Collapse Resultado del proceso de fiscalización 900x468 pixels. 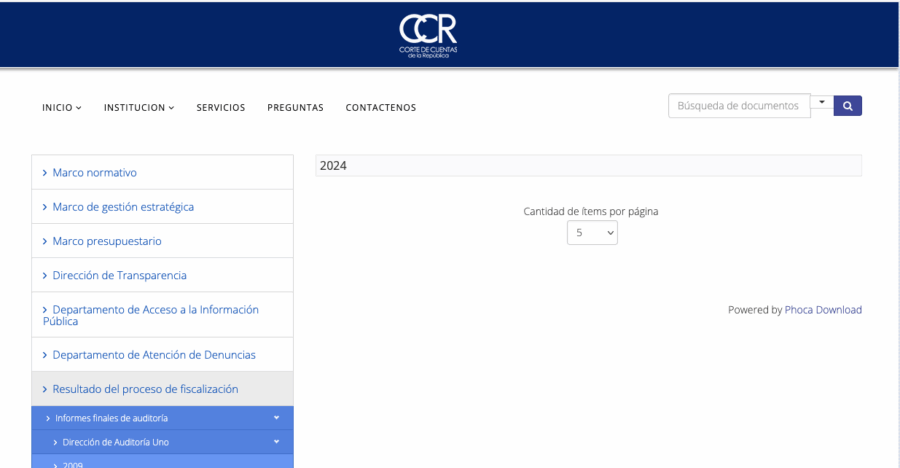point(145,389)
